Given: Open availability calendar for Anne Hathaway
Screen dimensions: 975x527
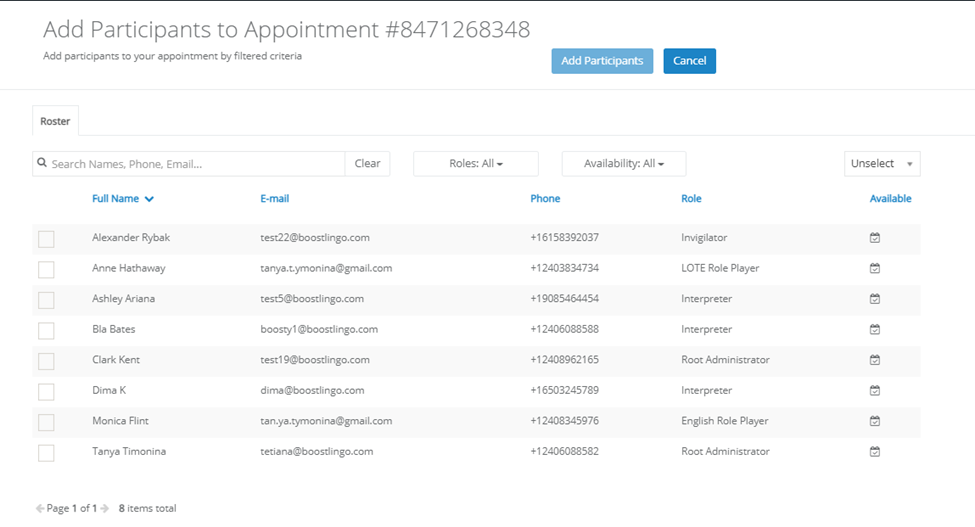Looking at the screenshot, I should point(874,268).
